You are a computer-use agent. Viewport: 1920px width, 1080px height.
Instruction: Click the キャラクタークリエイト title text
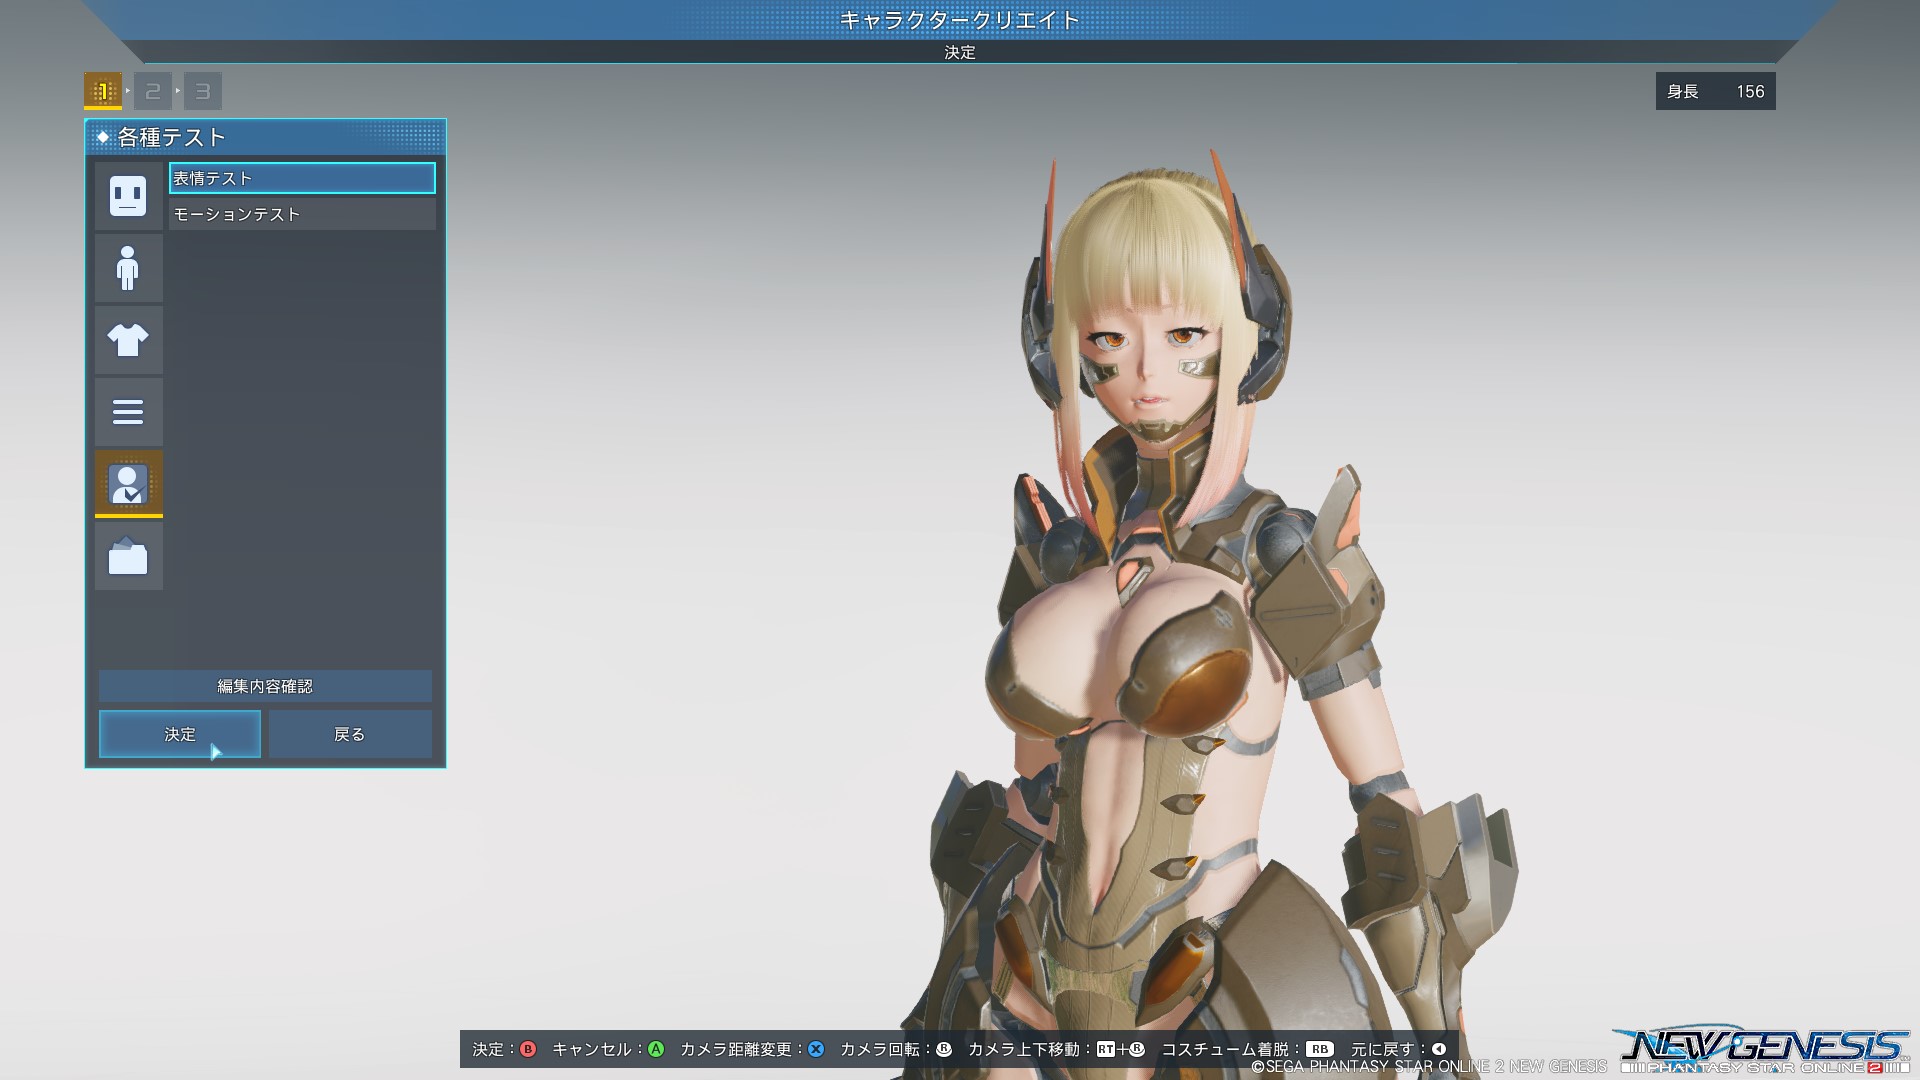960,20
